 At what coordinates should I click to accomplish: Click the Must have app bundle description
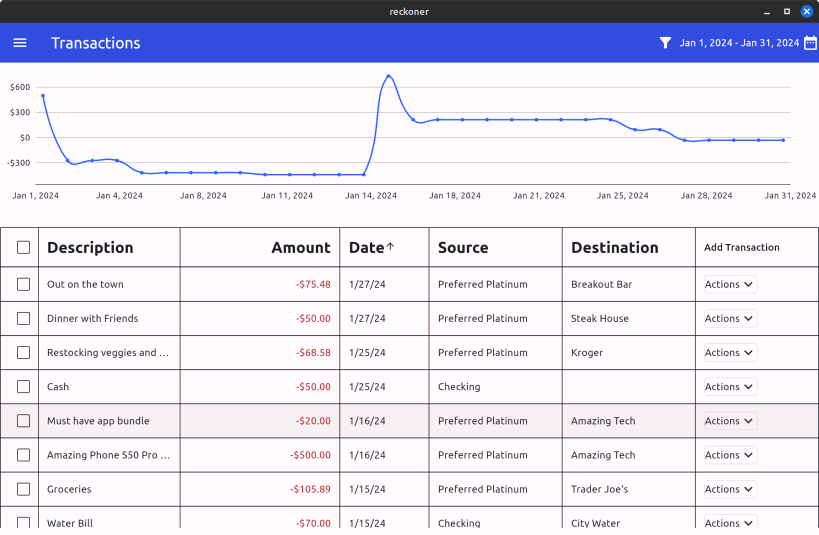pyautogui.click(x=98, y=421)
